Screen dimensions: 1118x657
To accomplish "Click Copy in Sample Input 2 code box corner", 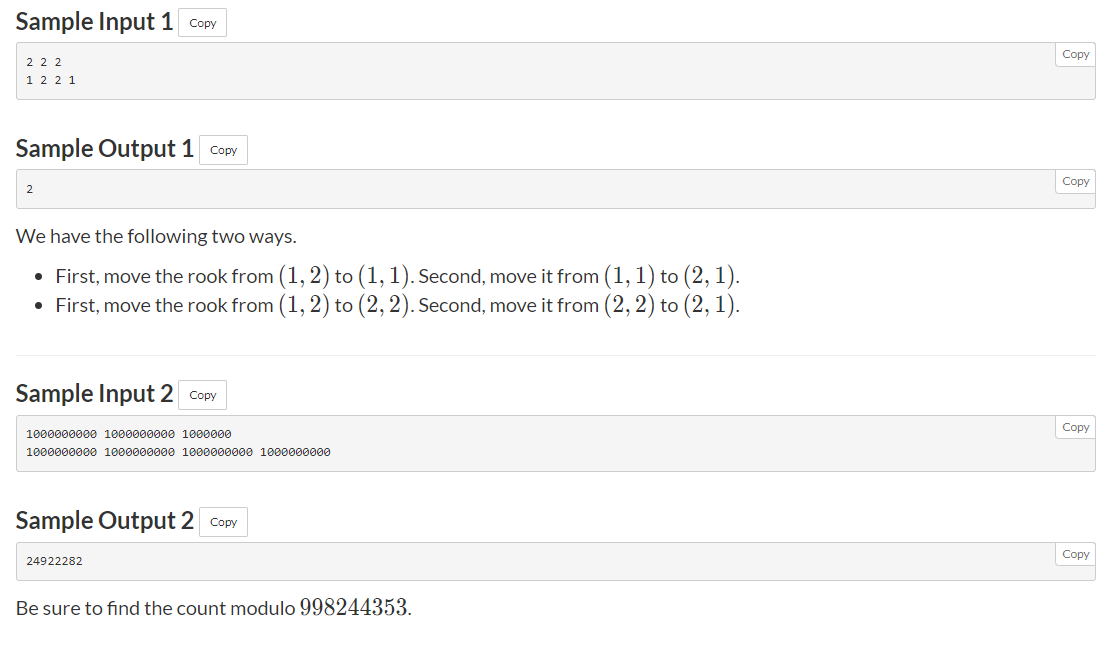I will click(x=1075, y=428).
